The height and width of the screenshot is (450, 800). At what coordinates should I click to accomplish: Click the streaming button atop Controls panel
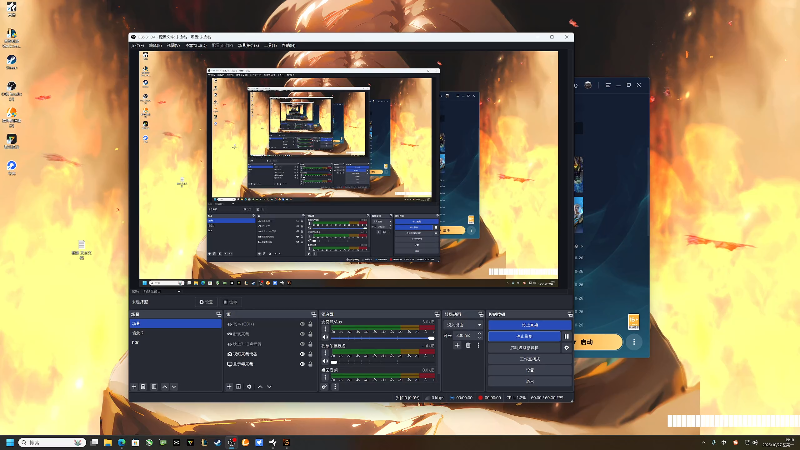pos(530,324)
